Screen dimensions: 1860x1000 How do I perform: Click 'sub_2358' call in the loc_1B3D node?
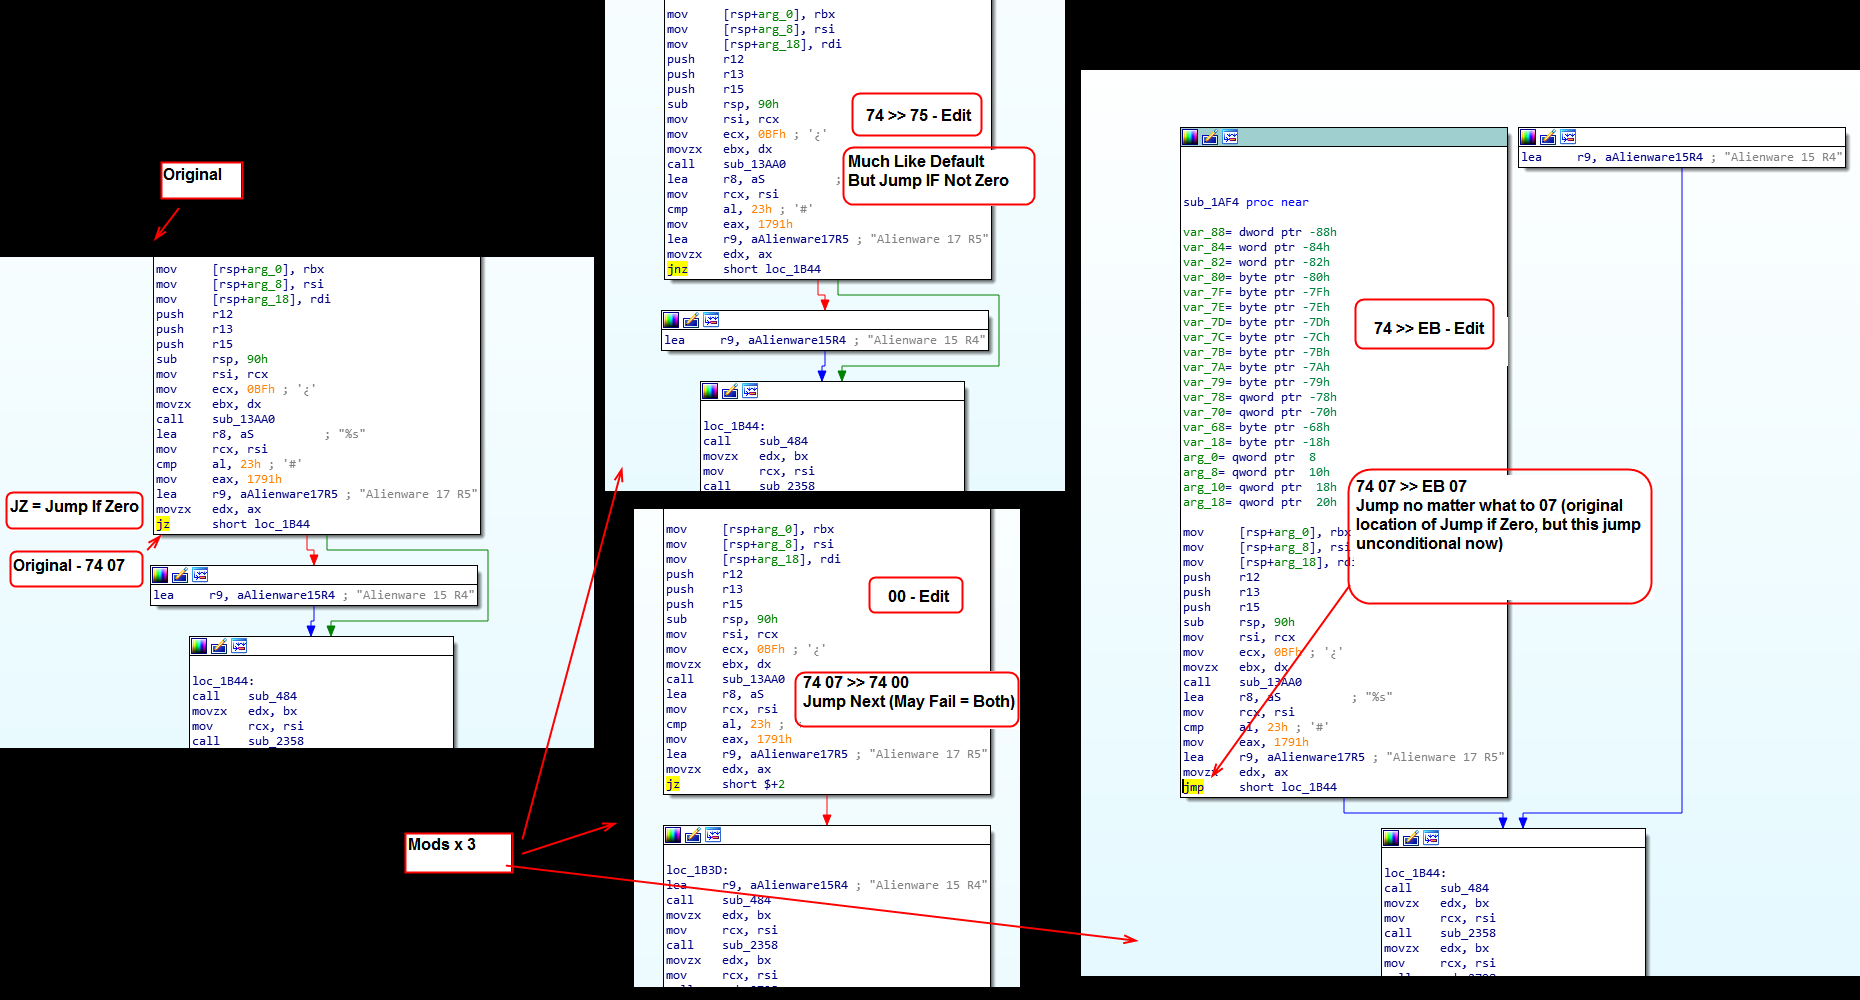coord(750,945)
